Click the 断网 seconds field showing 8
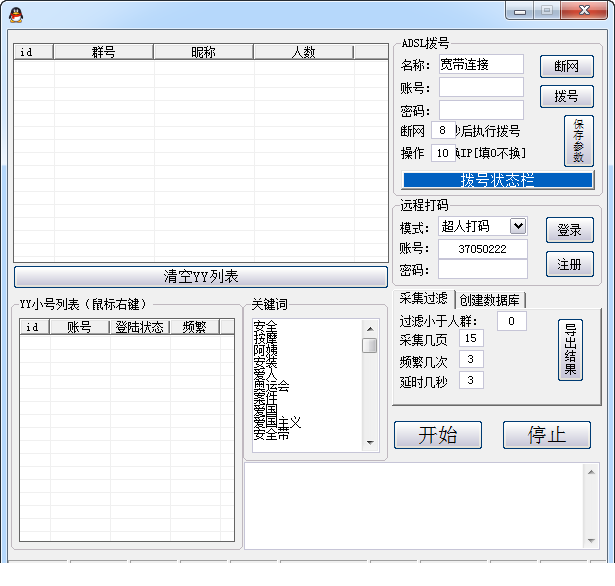The image size is (615, 586). pyautogui.click(x=442, y=130)
